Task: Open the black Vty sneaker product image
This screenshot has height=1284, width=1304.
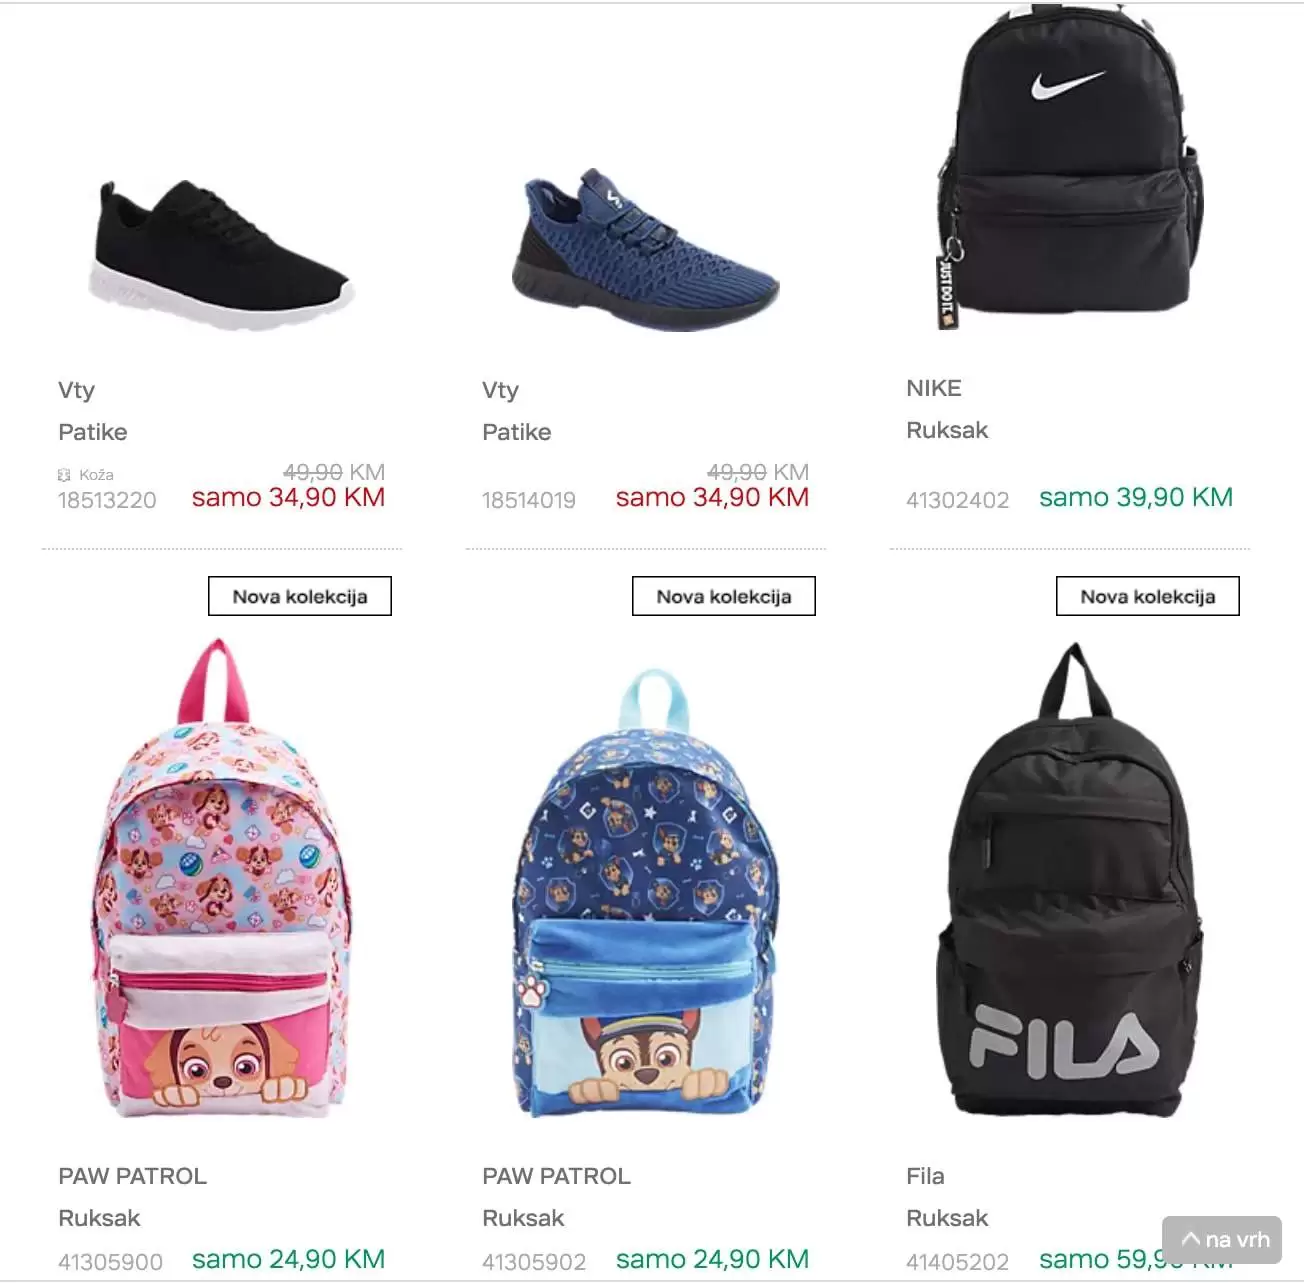Action: pos(222,254)
